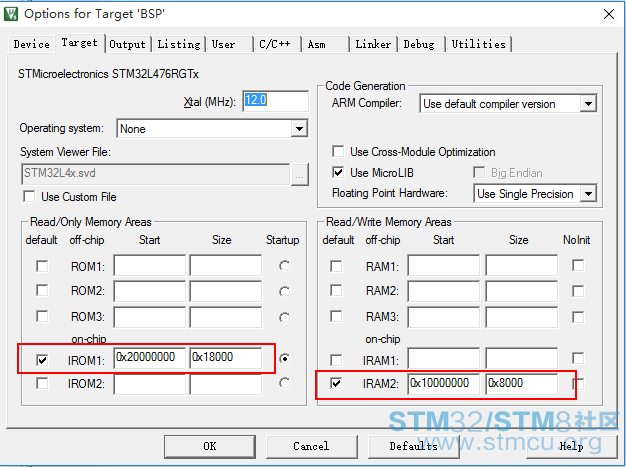The height and width of the screenshot is (467, 626).
Task: Select the IROM1 Startup radio button
Action: point(284,359)
